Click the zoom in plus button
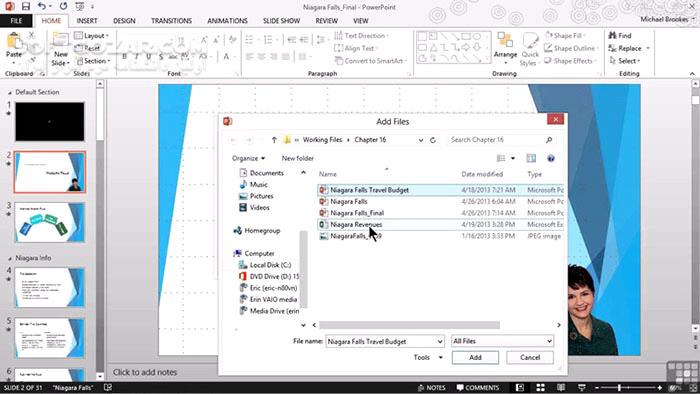Viewport: 700px width, 394px height. (x=660, y=388)
